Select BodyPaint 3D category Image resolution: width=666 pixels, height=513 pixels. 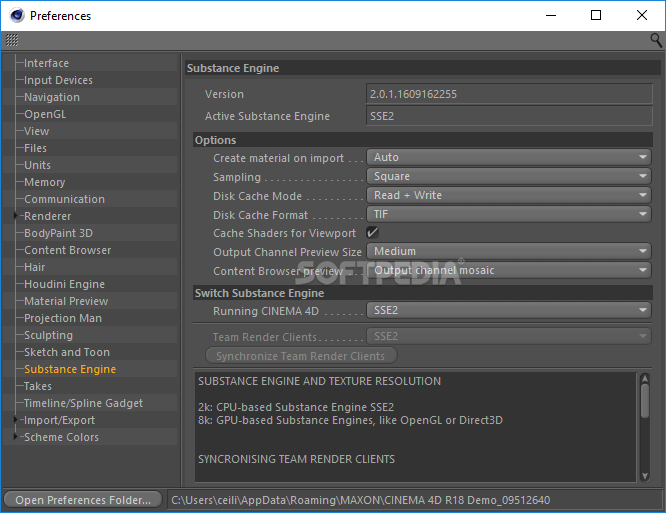(58, 233)
